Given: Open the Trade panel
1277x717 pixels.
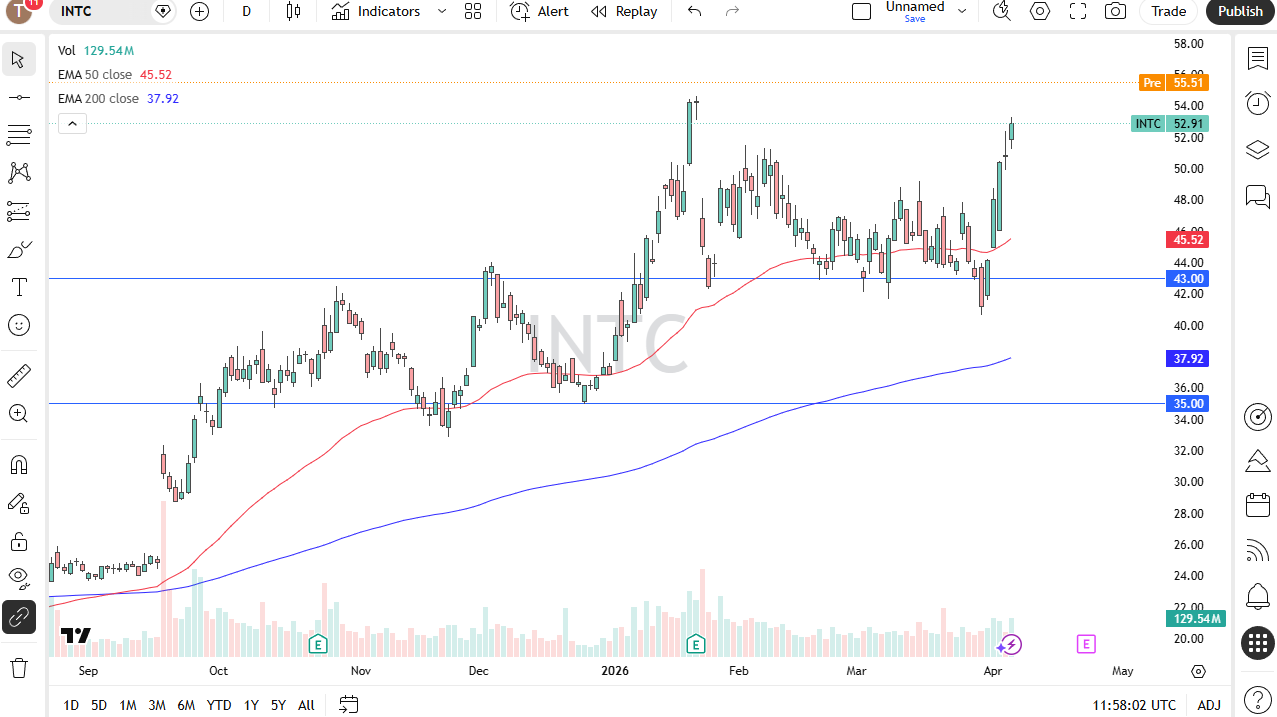Looking at the screenshot, I should pyautogui.click(x=1168, y=11).
